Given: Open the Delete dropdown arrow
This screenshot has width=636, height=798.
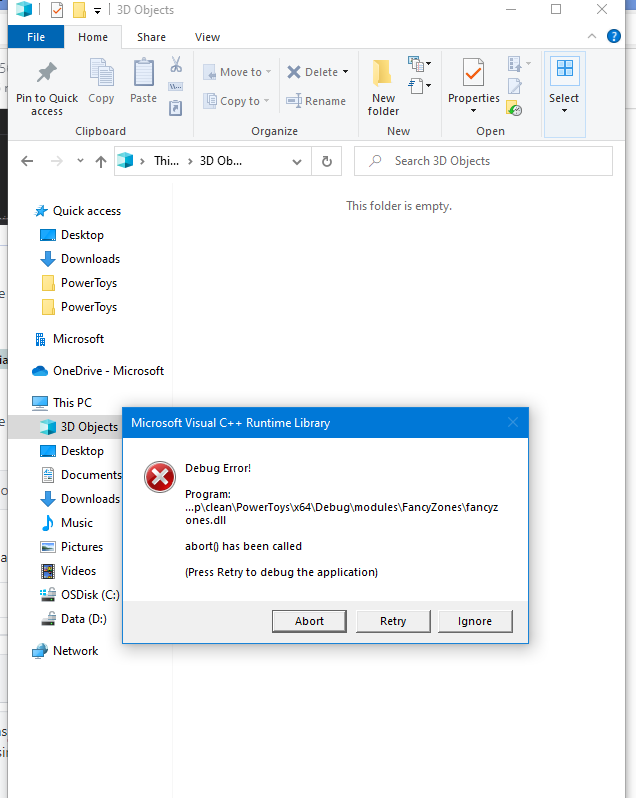Looking at the screenshot, I should [x=345, y=72].
